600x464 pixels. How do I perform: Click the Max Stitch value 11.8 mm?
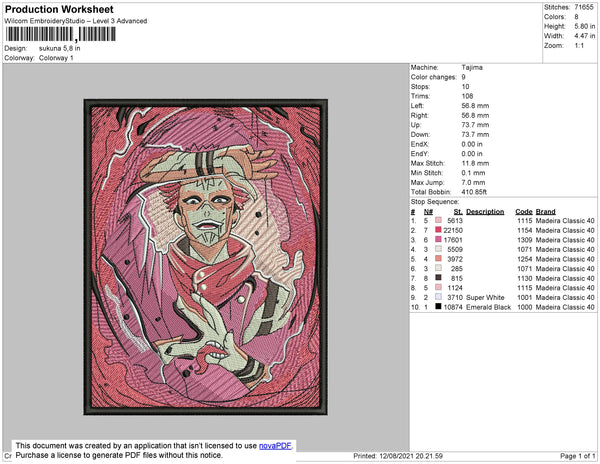[x=475, y=163]
